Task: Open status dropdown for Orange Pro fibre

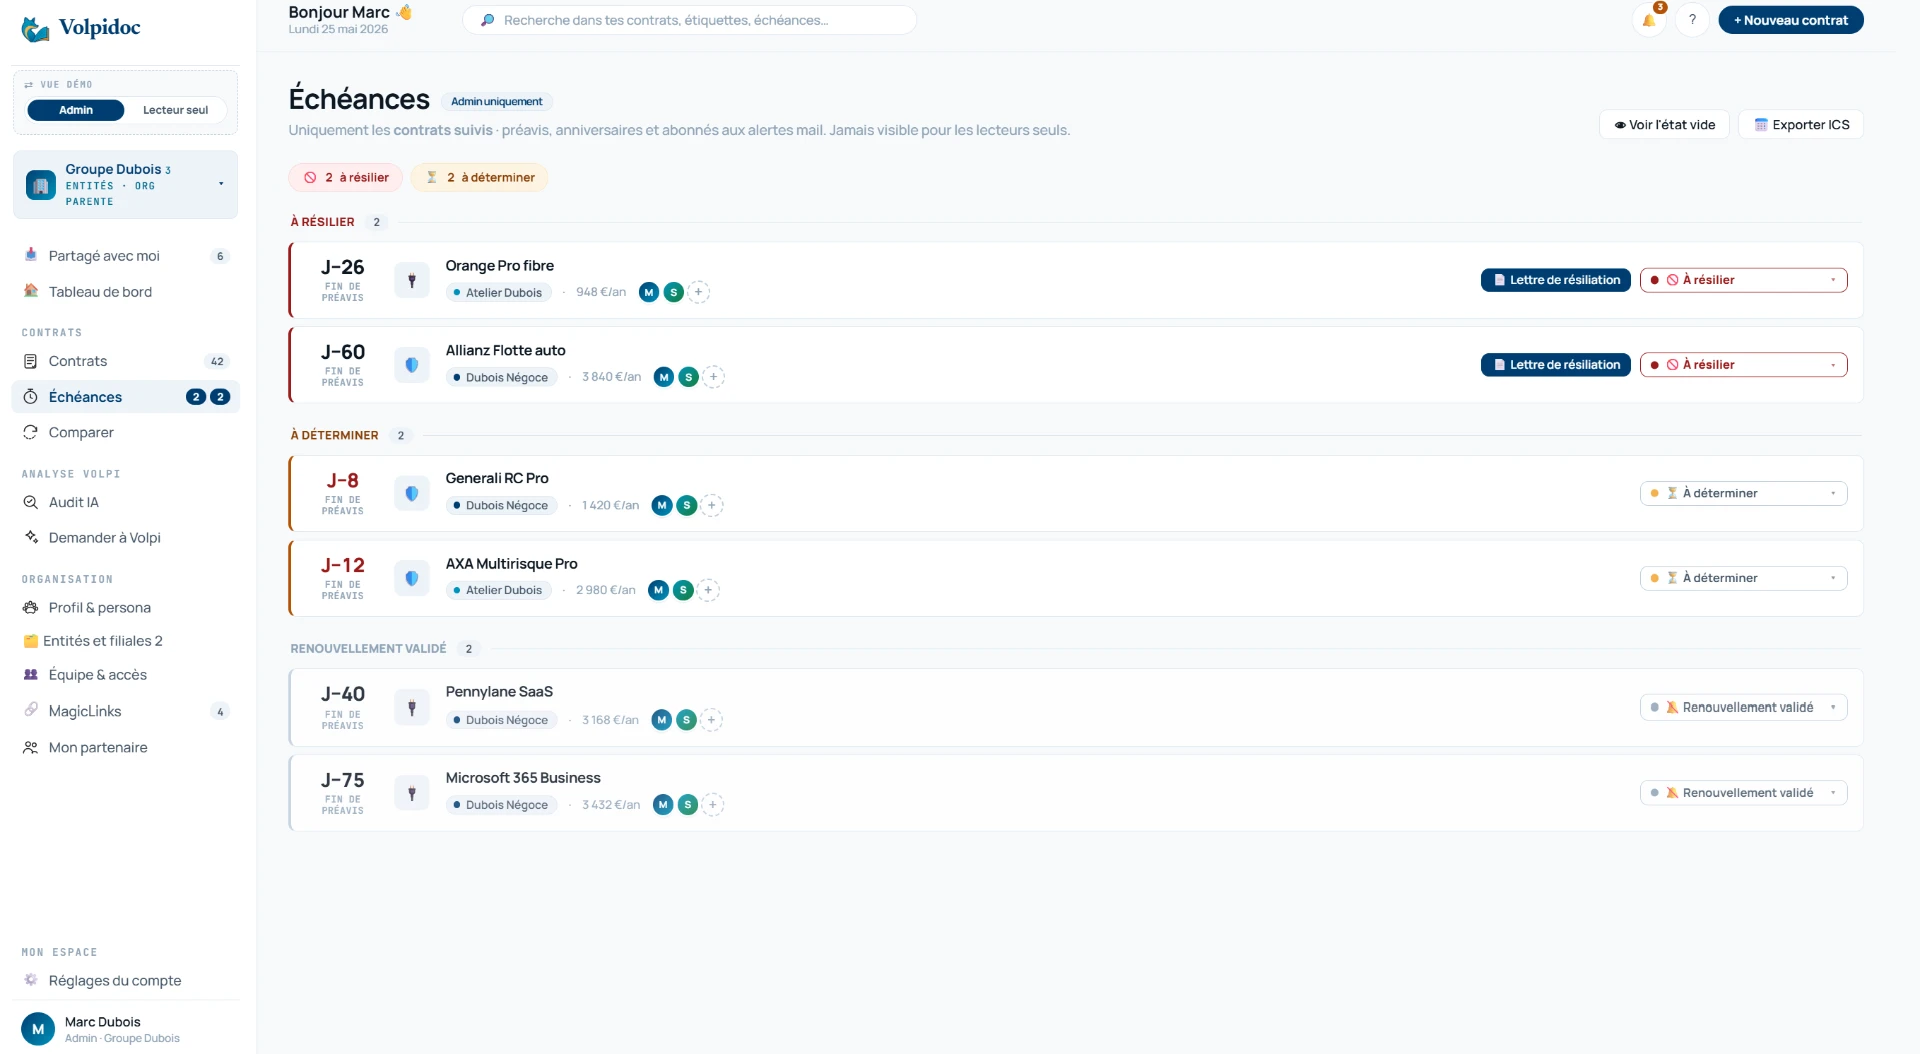Action: pyautogui.click(x=1744, y=281)
